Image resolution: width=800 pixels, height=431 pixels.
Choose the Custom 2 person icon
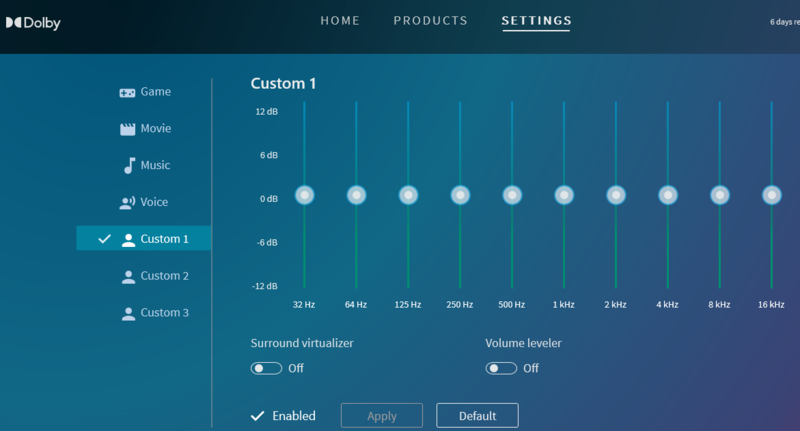[x=128, y=276]
